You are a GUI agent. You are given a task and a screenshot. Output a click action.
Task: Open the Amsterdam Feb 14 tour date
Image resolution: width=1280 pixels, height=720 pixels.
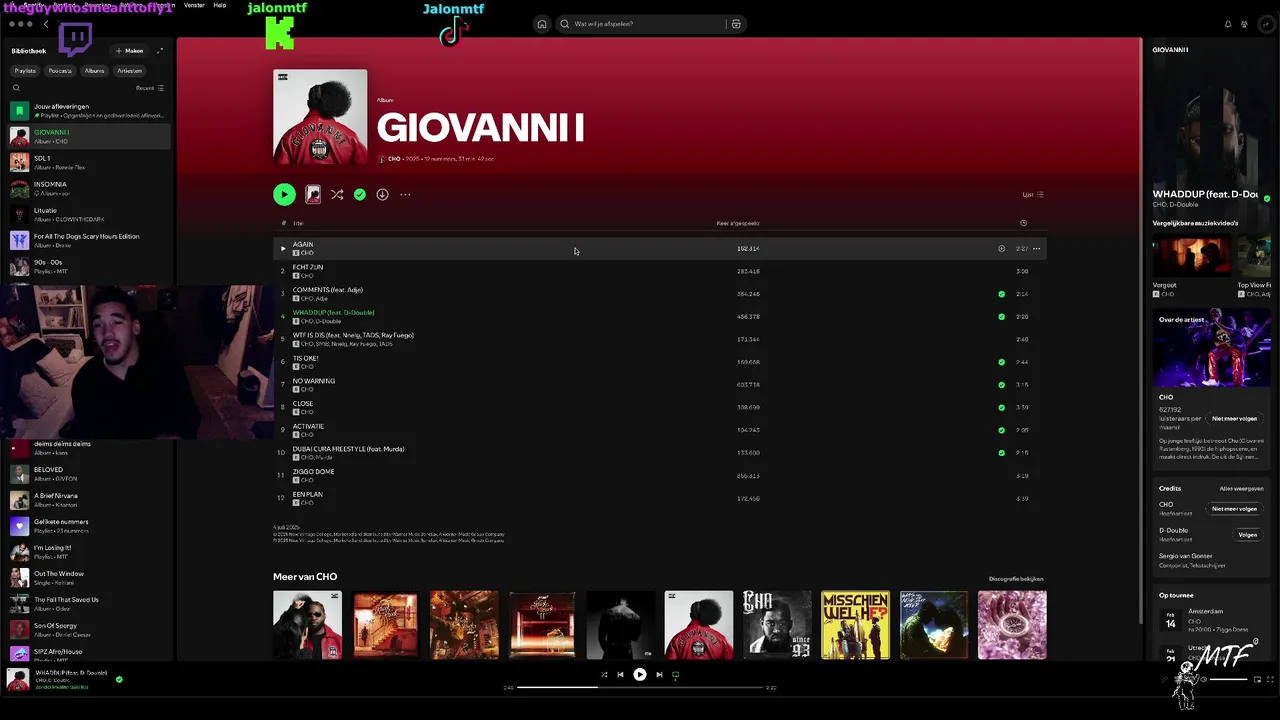click(x=1213, y=621)
